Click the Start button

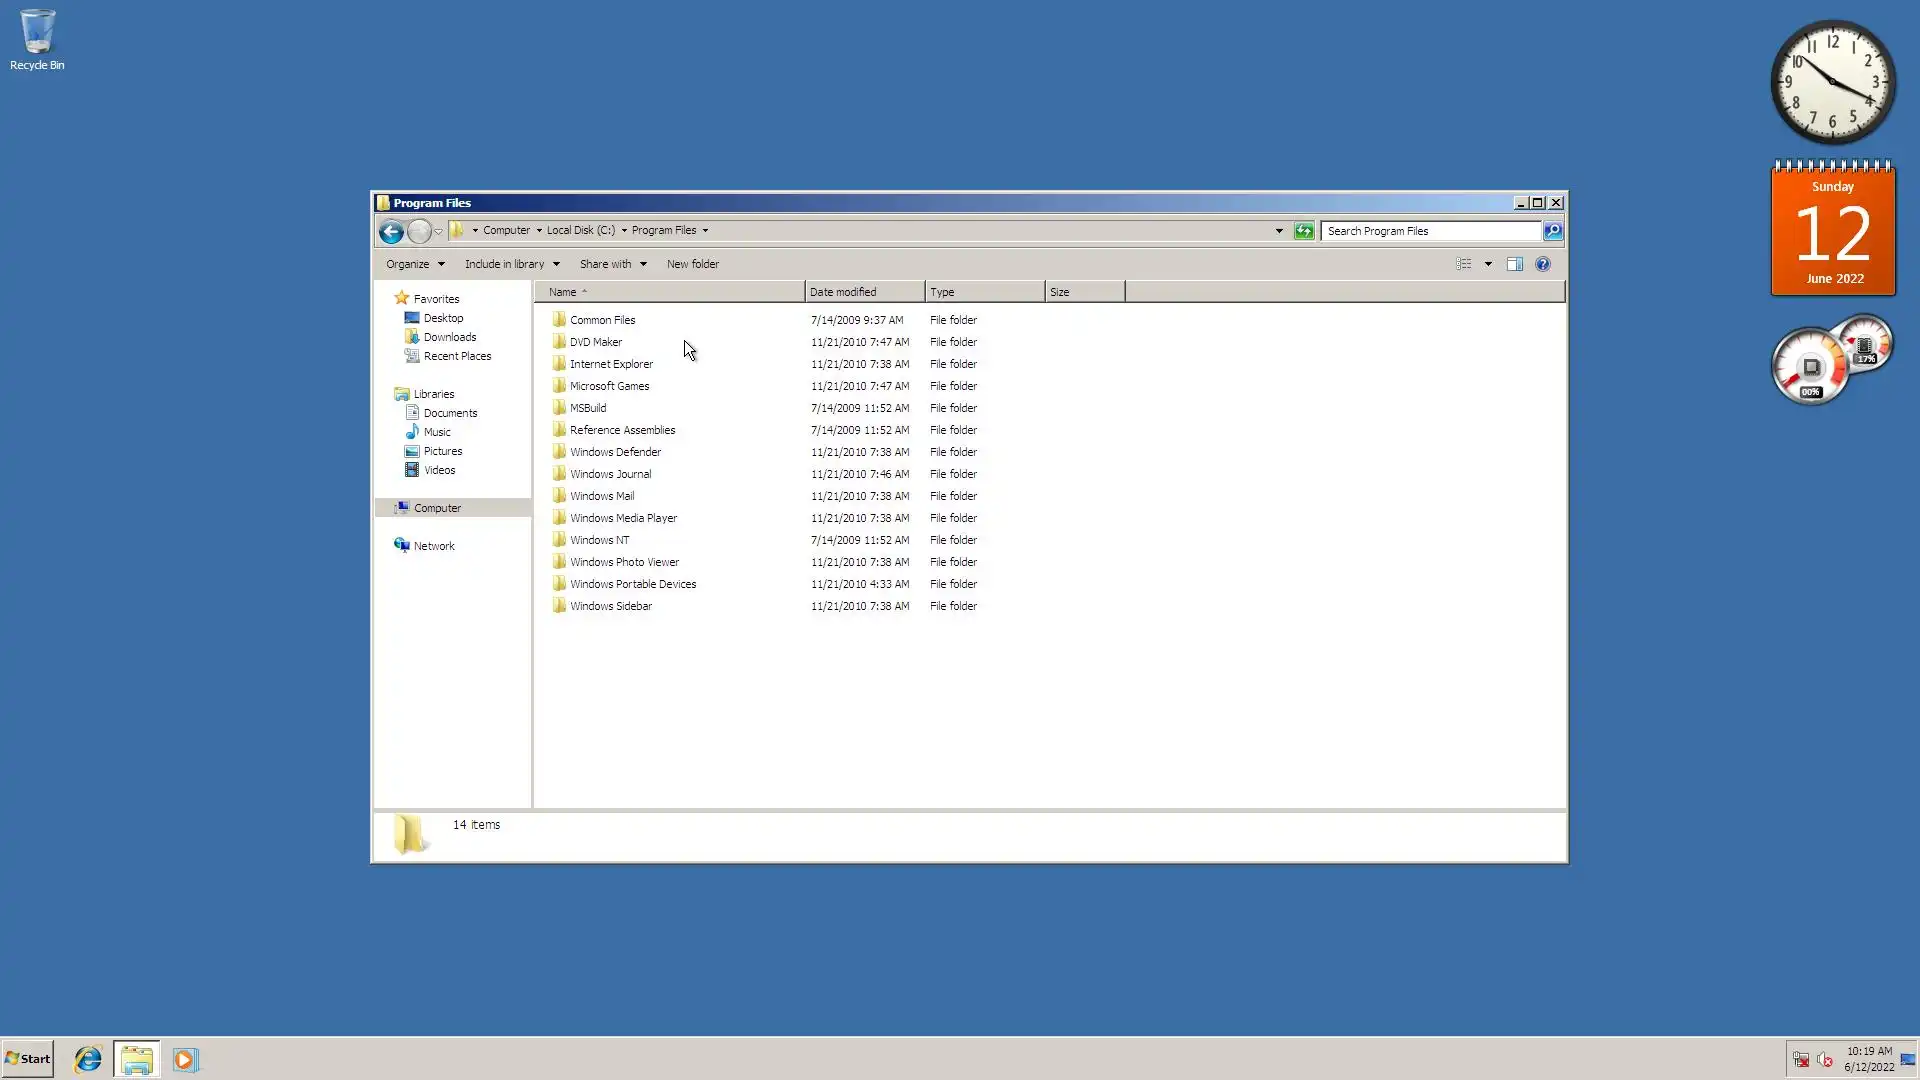point(28,1059)
